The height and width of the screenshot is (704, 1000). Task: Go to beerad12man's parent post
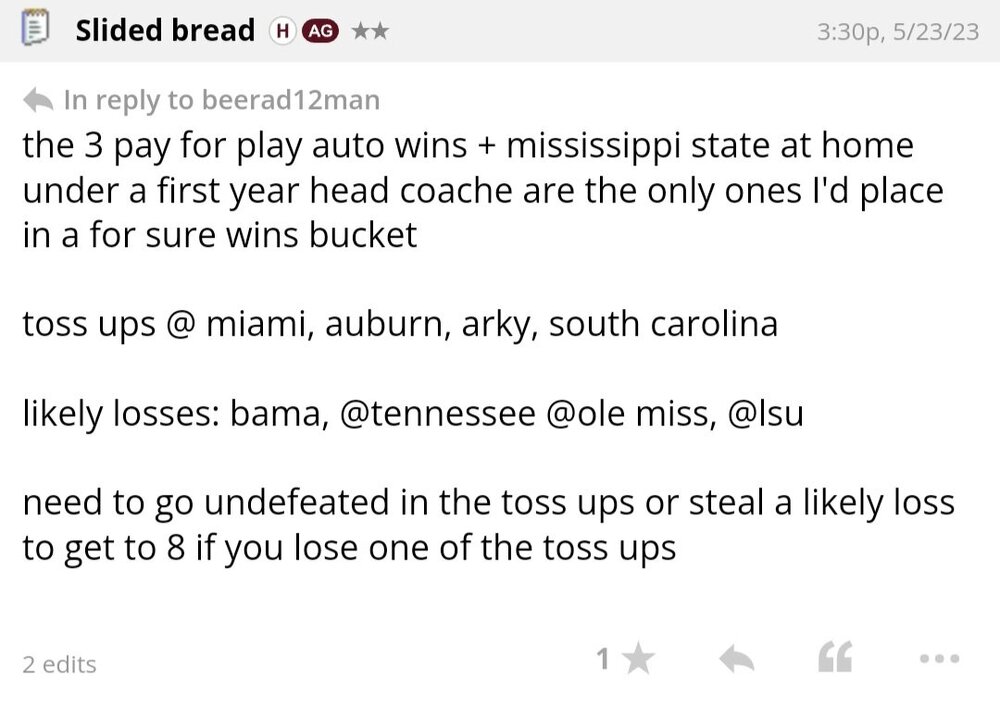coord(290,100)
